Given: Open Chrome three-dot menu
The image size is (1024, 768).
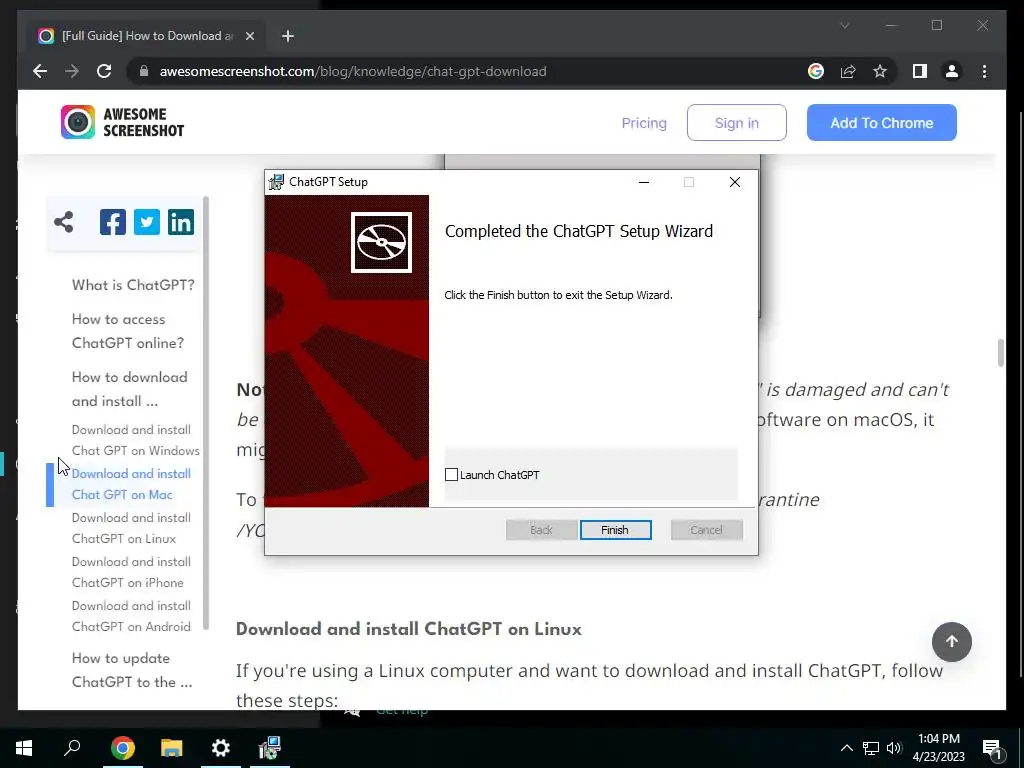Looking at the screenshot, I should coord(984,71).
